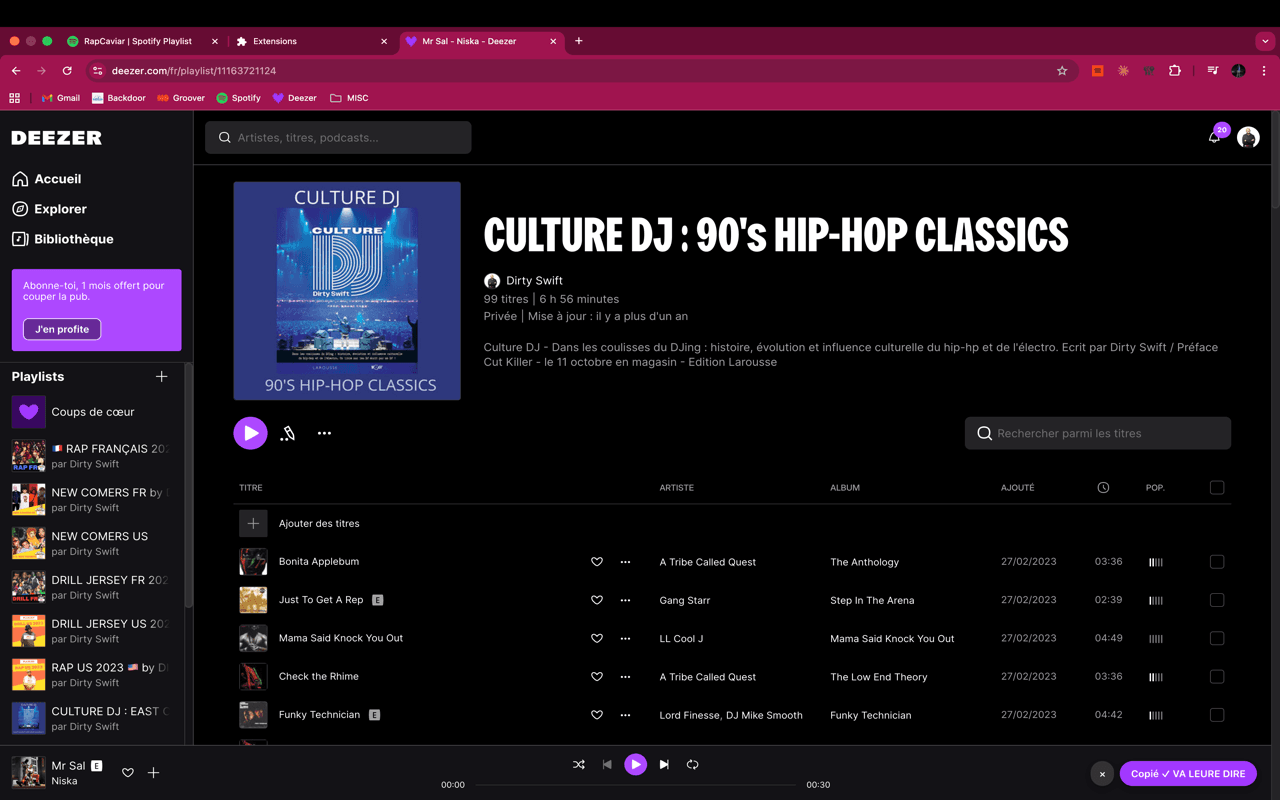Open the Chrome three-dot menu
The width and height of the screenshot is (1280, 800).
point(1264,71)
